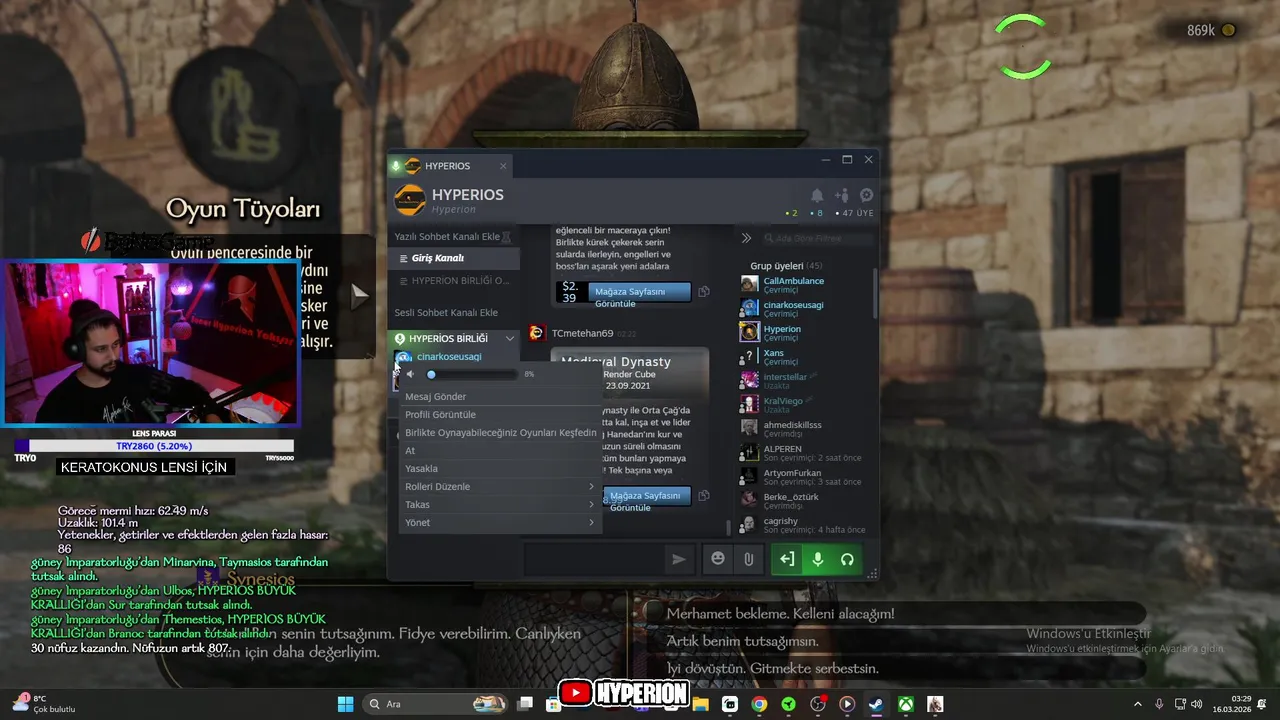Image resolution: width=1280 pixels, height=720 pixels.
Task: Click the weather widget on taskbar
Action: click(x=44, y=704)
